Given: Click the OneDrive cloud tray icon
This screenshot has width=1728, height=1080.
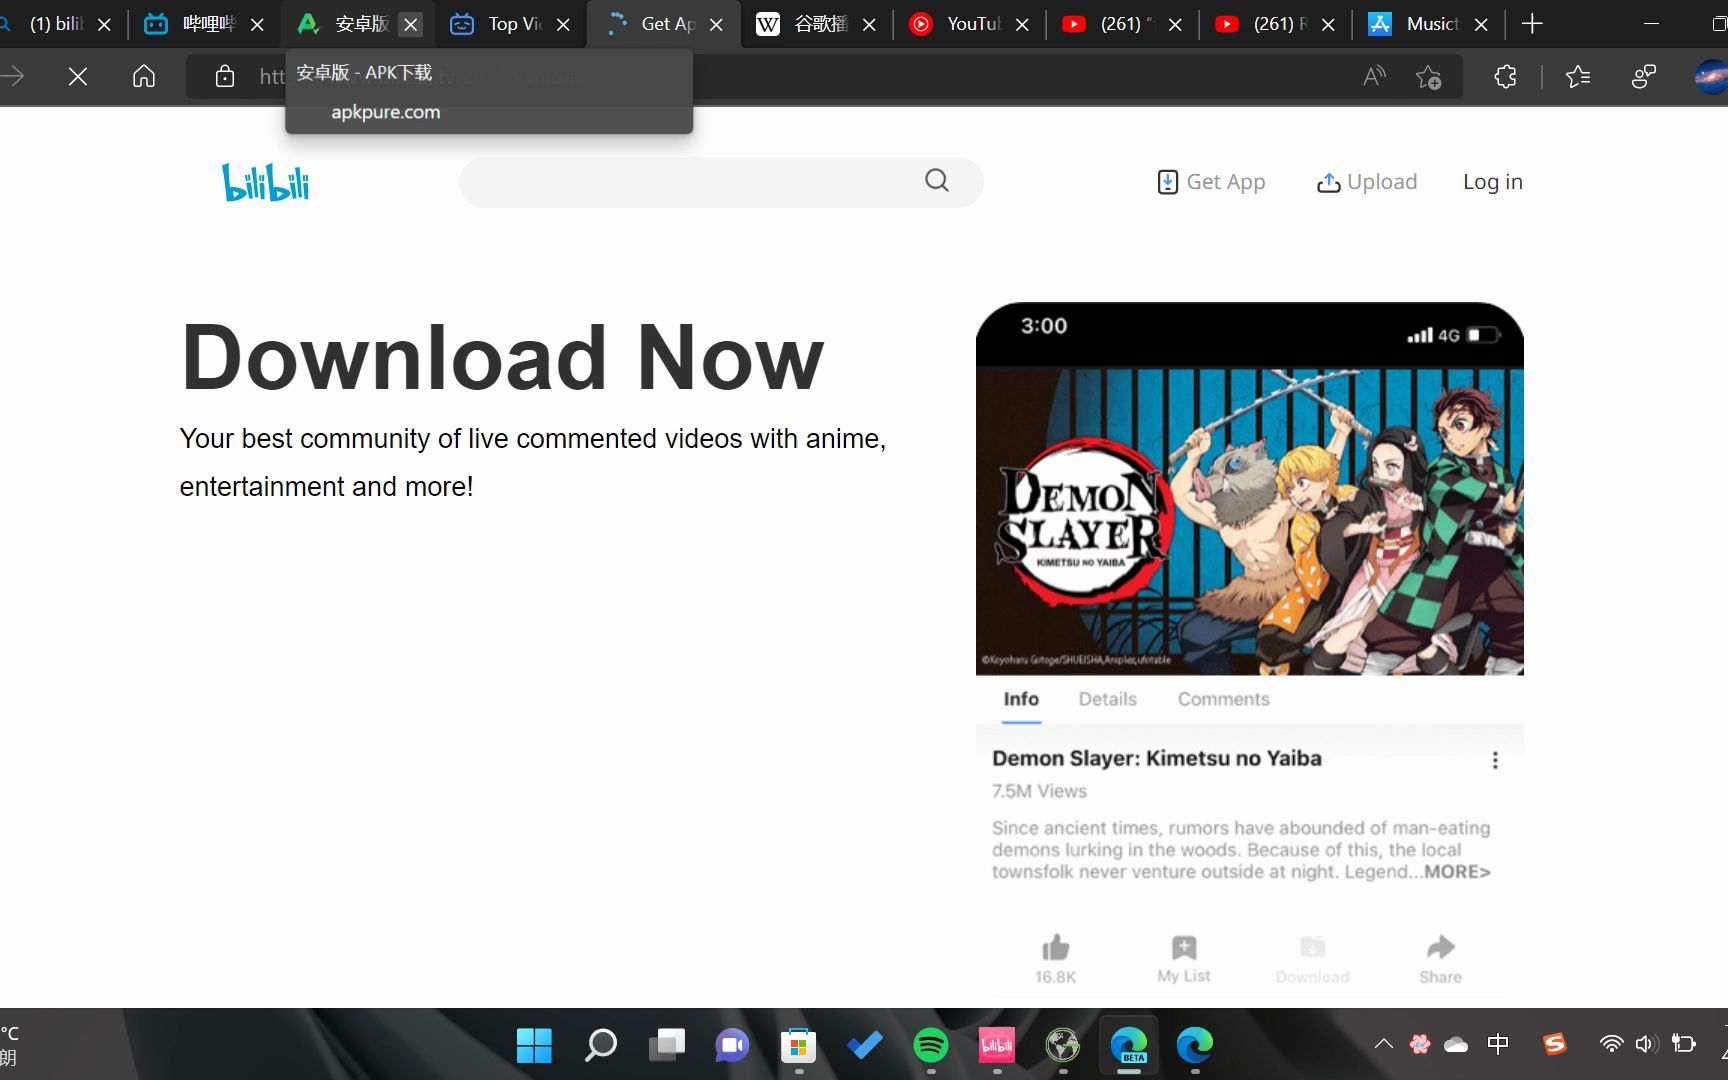Looking at the screenshot, I should (x=1456, y=1044).
